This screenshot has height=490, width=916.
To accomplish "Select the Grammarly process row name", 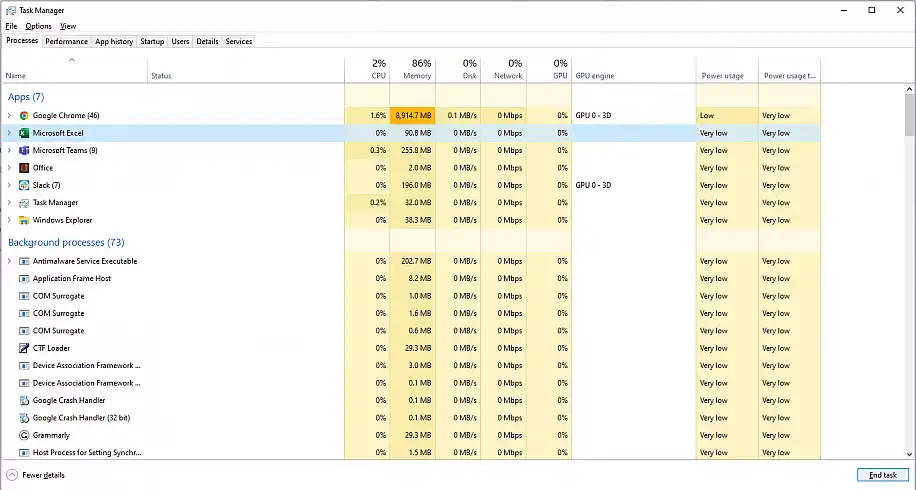I will tap(51, 435).
